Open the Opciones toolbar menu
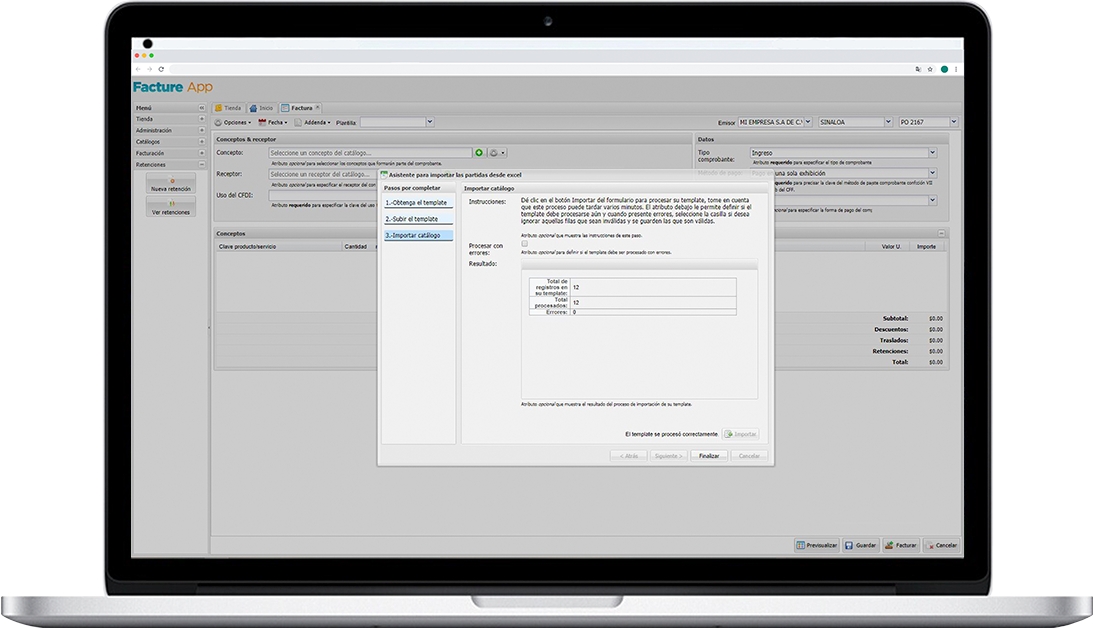Image resolution: width=1094 pixels, height=628 pixels. point(233,122)
